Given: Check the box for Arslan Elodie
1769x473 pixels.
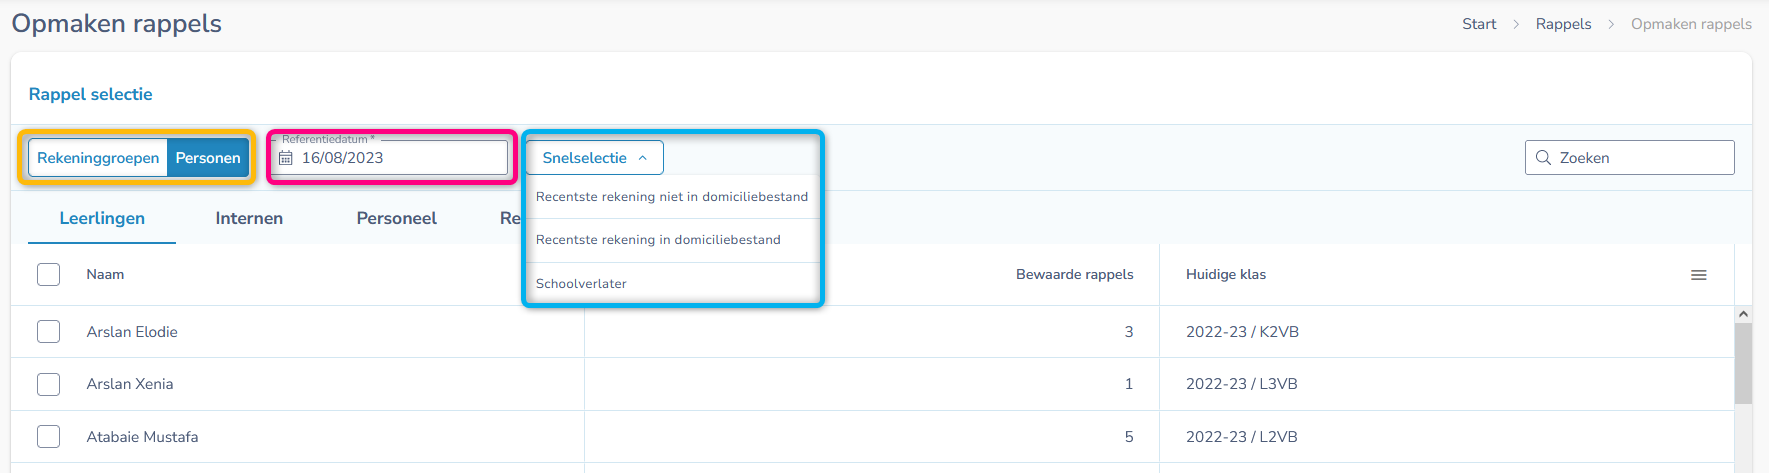Looking at the screenshot, I should [x=48, y=332].
